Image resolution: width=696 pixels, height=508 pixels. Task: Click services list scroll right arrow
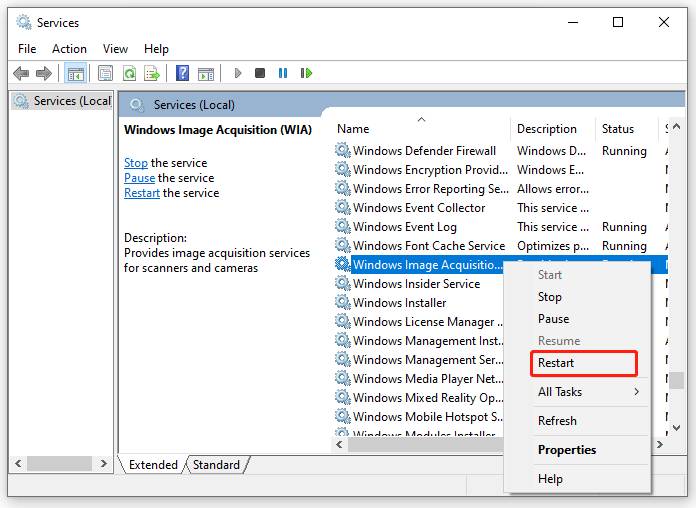660,444
